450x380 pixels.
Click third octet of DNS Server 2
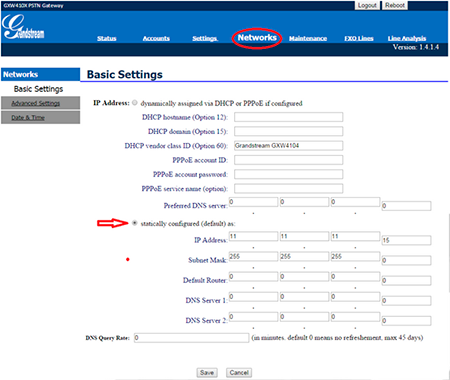355,317
